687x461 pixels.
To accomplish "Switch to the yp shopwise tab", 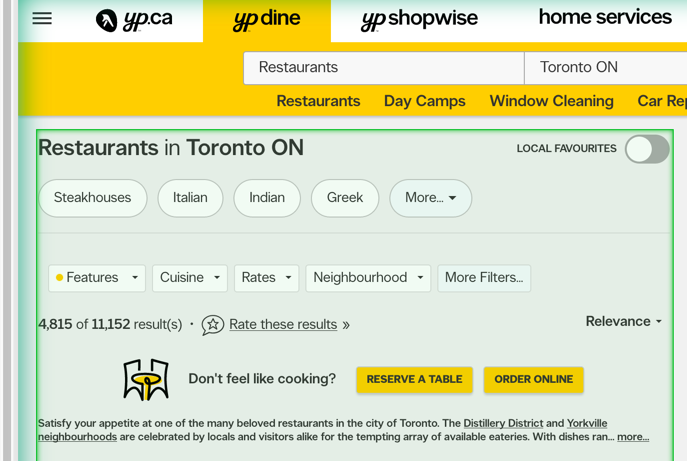I will 419,20.
